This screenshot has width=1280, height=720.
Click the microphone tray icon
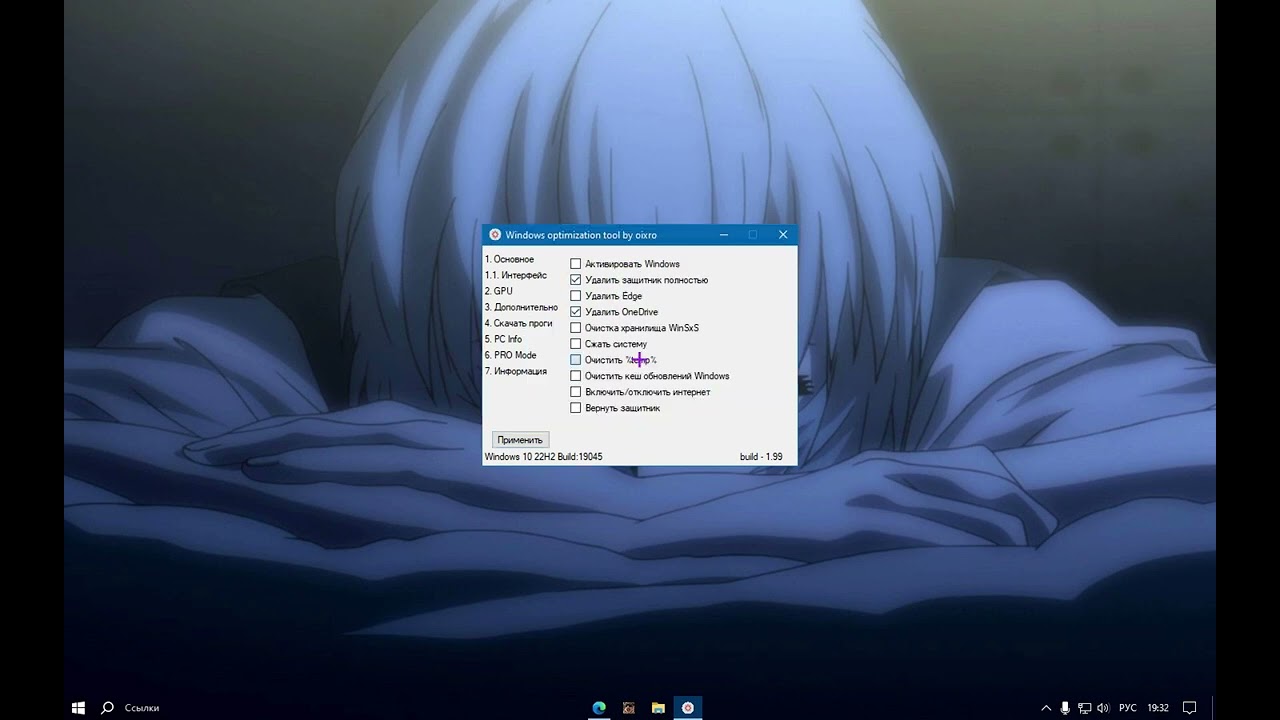tap(1066, 708)
